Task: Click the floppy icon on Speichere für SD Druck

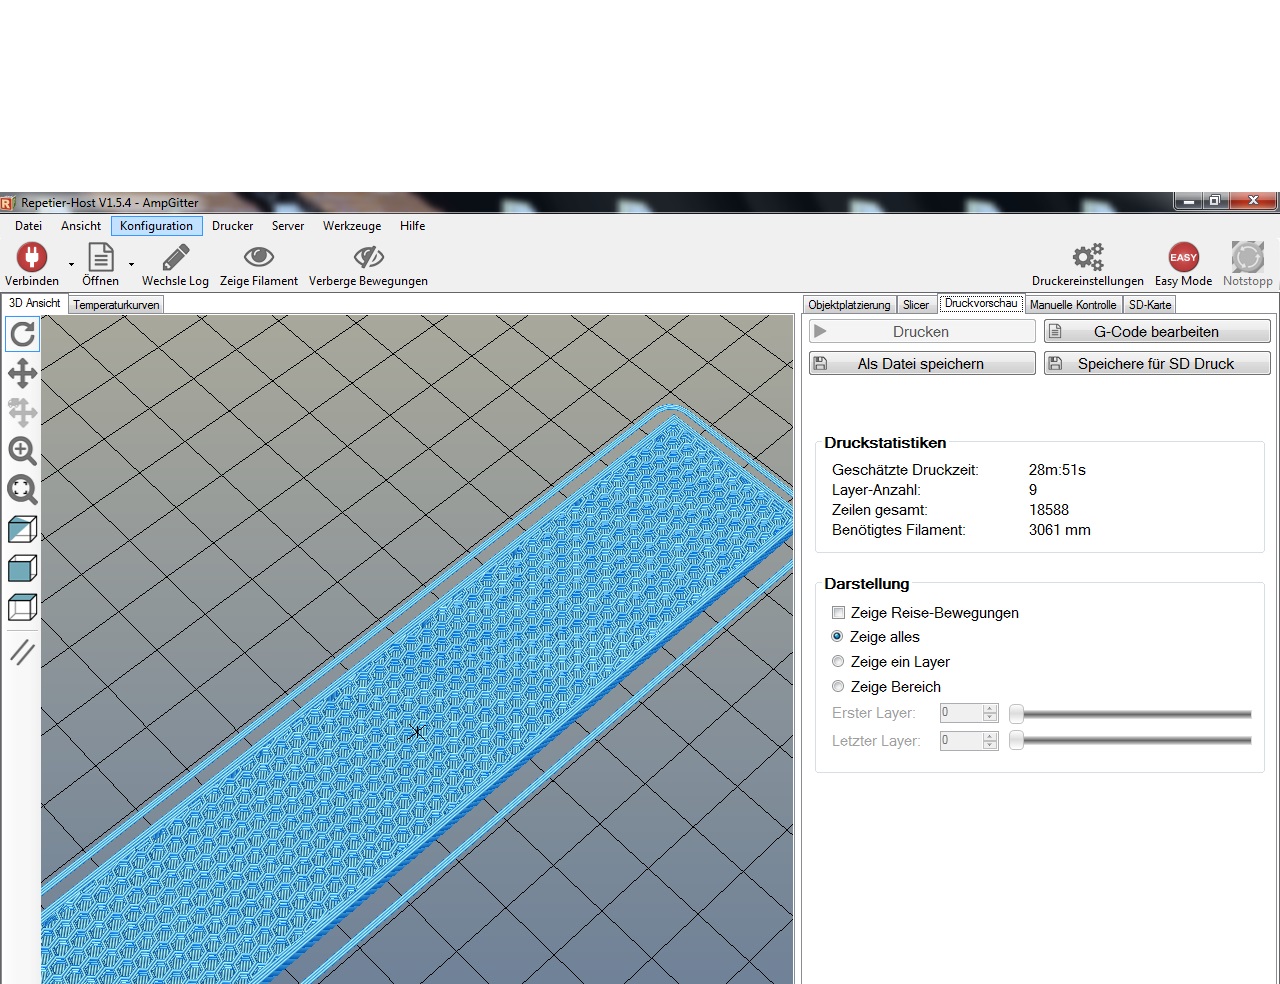Action: click(x=1055, y=363)
